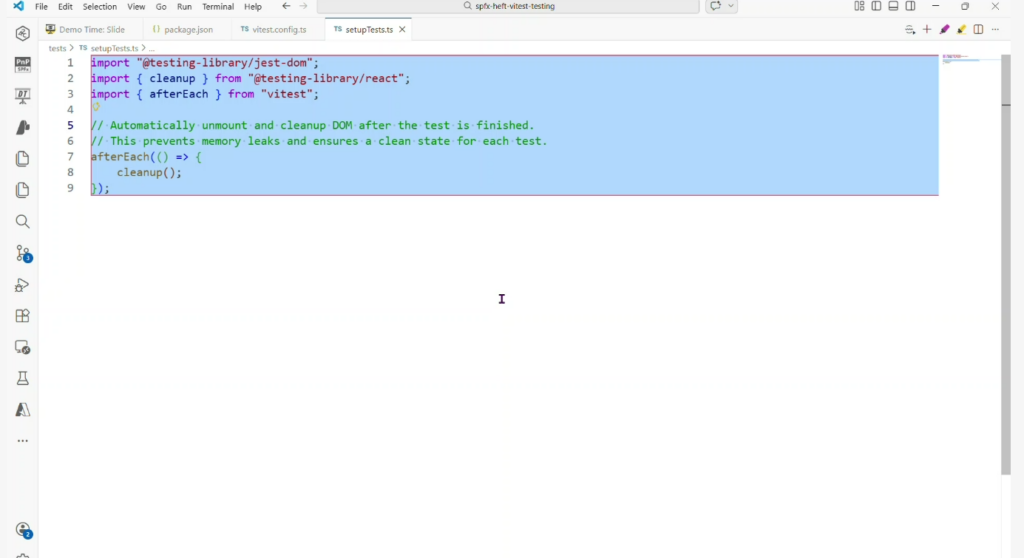Open the Remote Explorer view
Screen dimensions: 1024x558
(x=22, y=347)
